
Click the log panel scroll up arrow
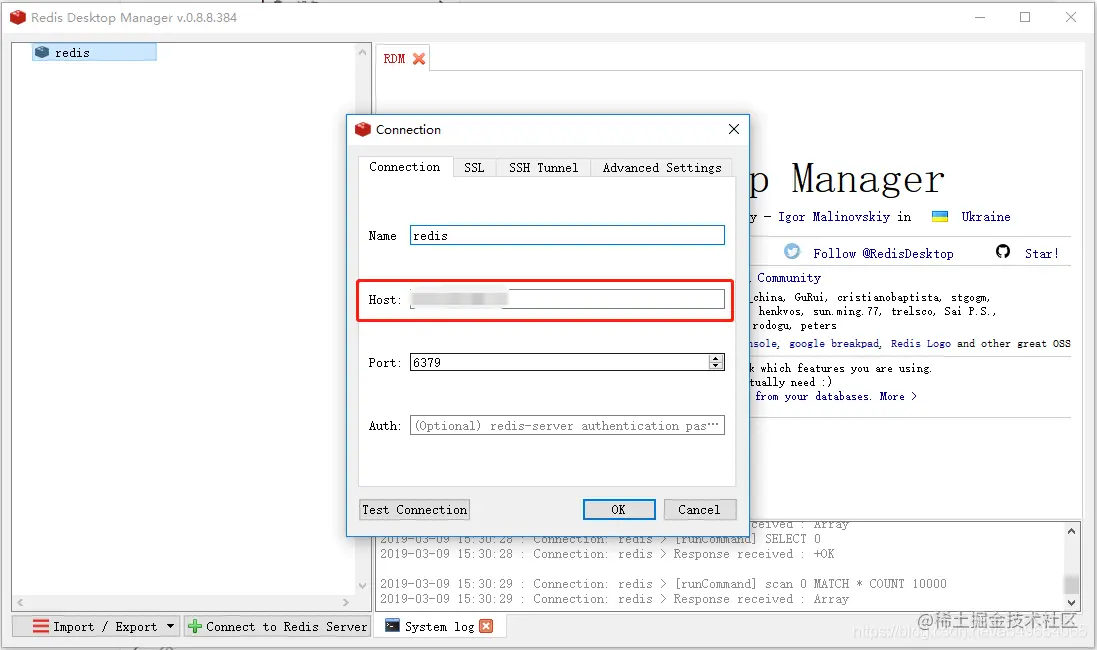pyautogui.click(x=1071, y=531)
